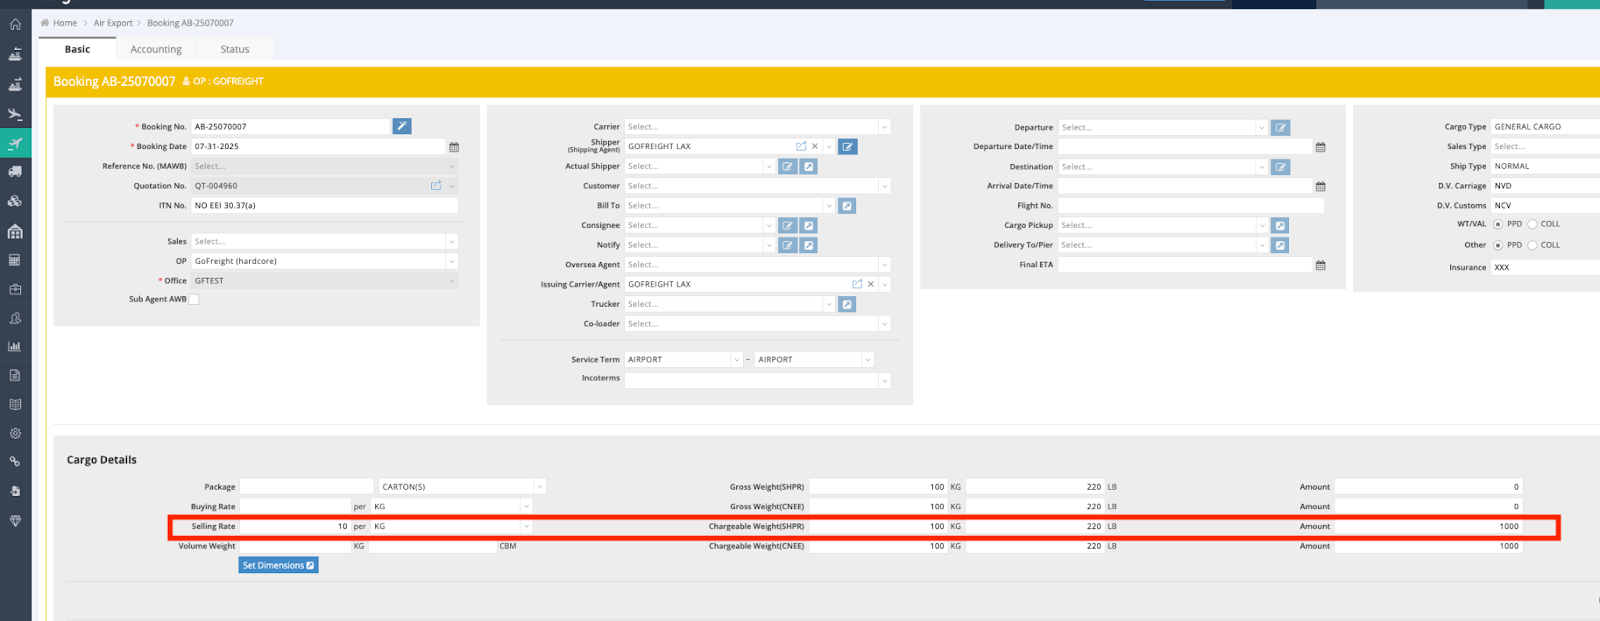Expand the Carrier dropdown
Viewport: 1600px width, 621px height.
click(x=884, y=127)
